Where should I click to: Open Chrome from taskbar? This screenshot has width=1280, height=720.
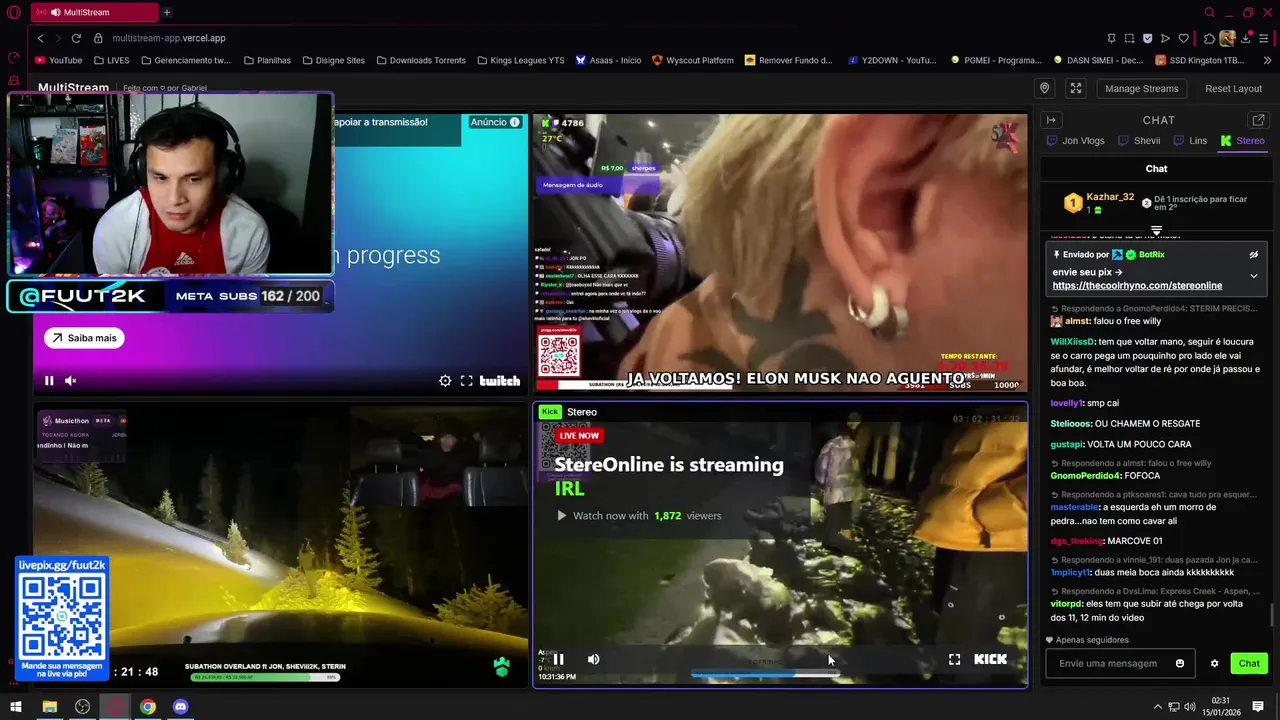pos(147,707)
